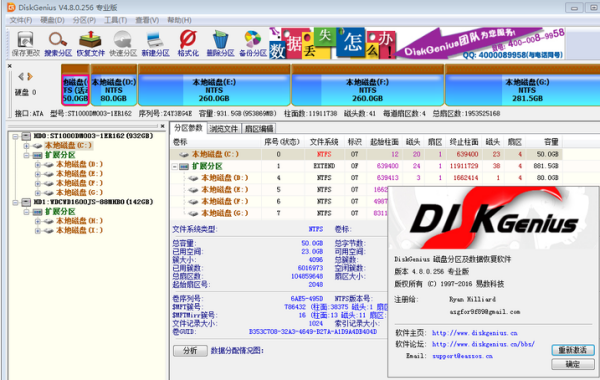Click the volume GUID value B353C708
The height and width of the screenshot is (380, 600).
pyautogui.click(x=313, y=332)
